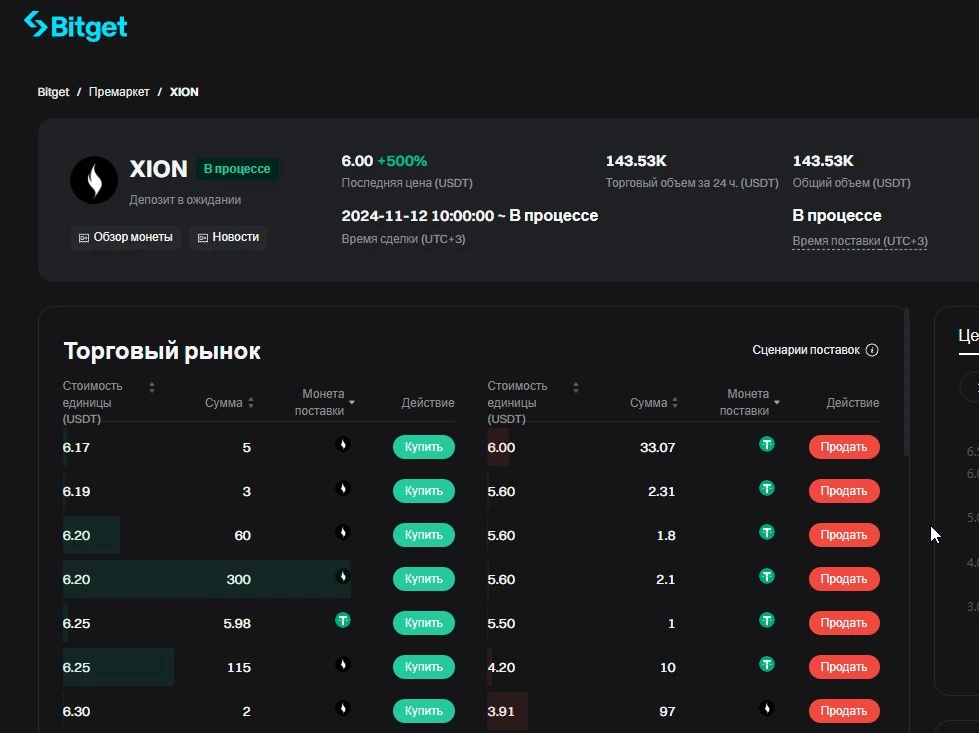Click the Bitget logo
The height and width of the screenshot is (733, 979).
pyautogui.click(x=76, y=26)
